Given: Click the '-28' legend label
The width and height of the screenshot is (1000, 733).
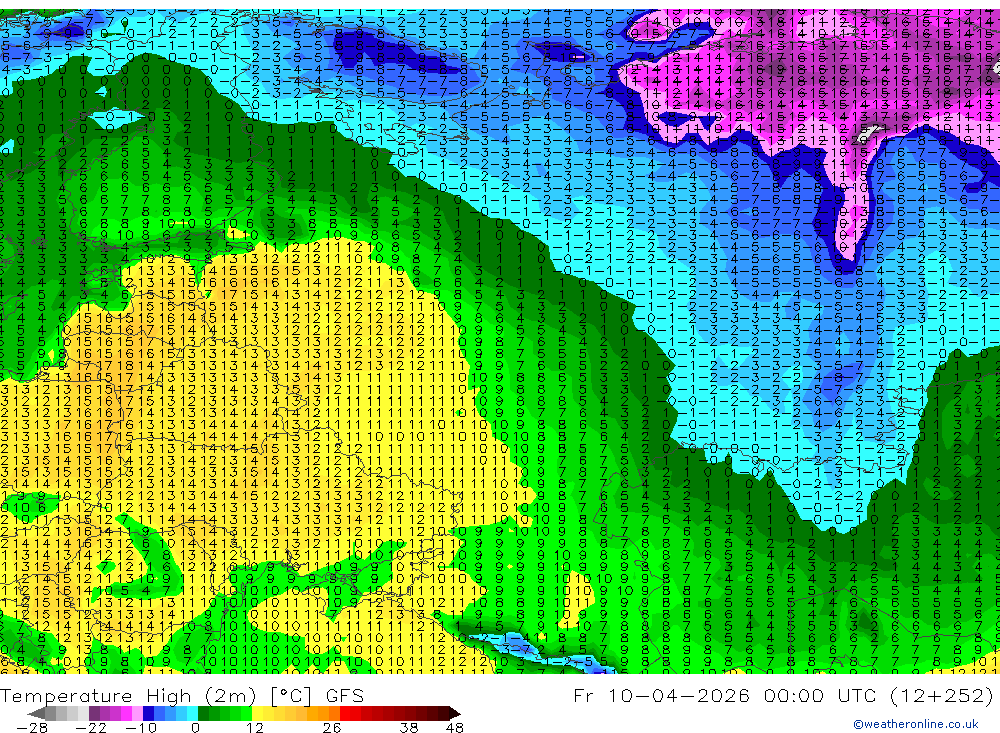Looking at the screenshot, I should (x=32, y=728).
